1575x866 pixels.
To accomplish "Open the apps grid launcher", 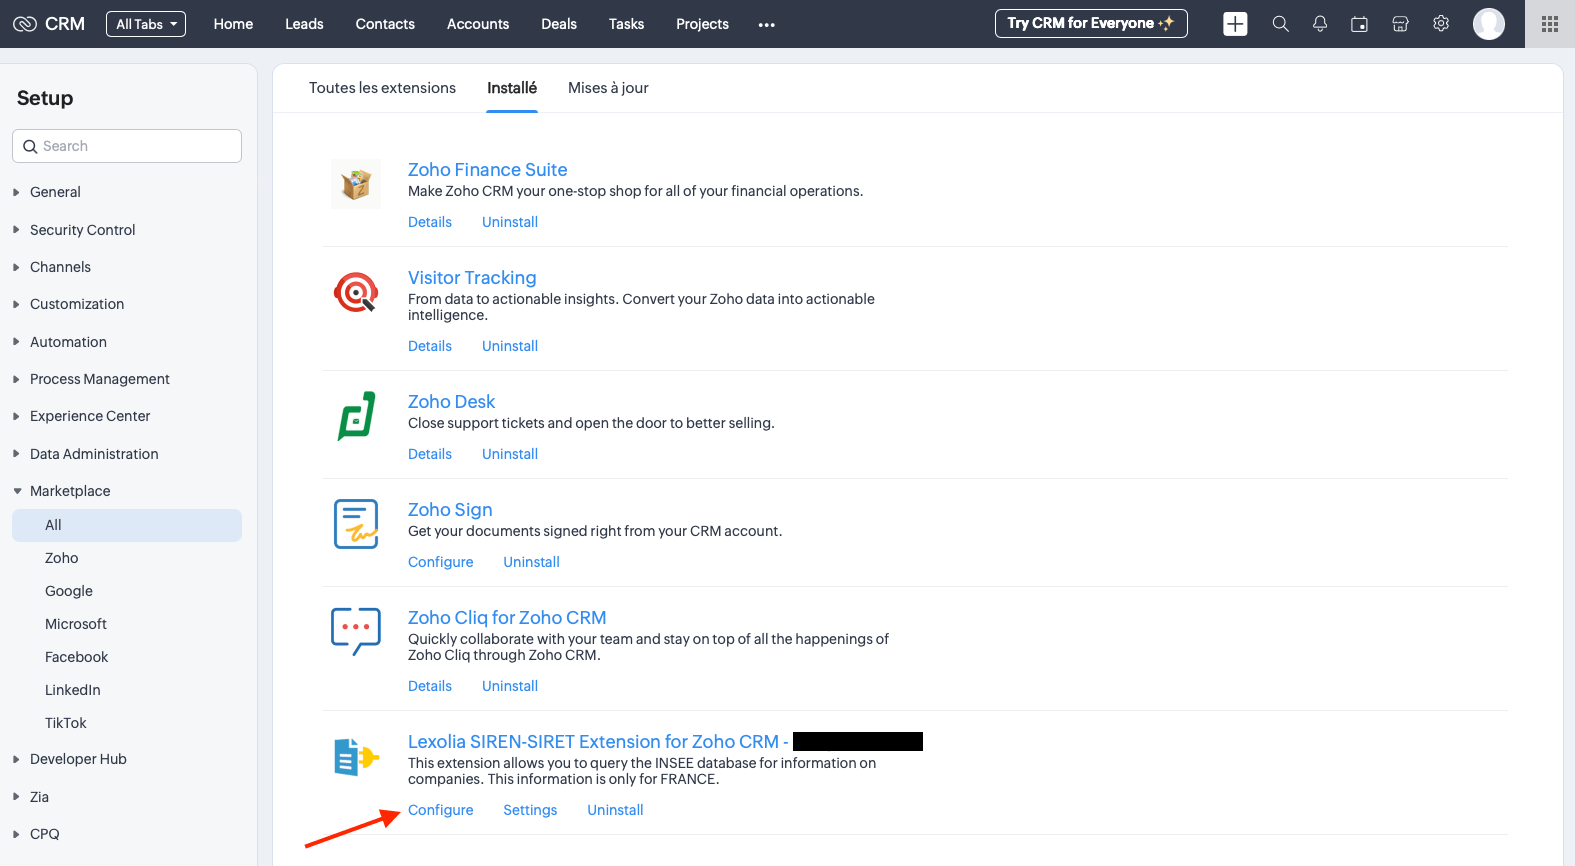I will pyautogui.click(x=1550, y=24).
